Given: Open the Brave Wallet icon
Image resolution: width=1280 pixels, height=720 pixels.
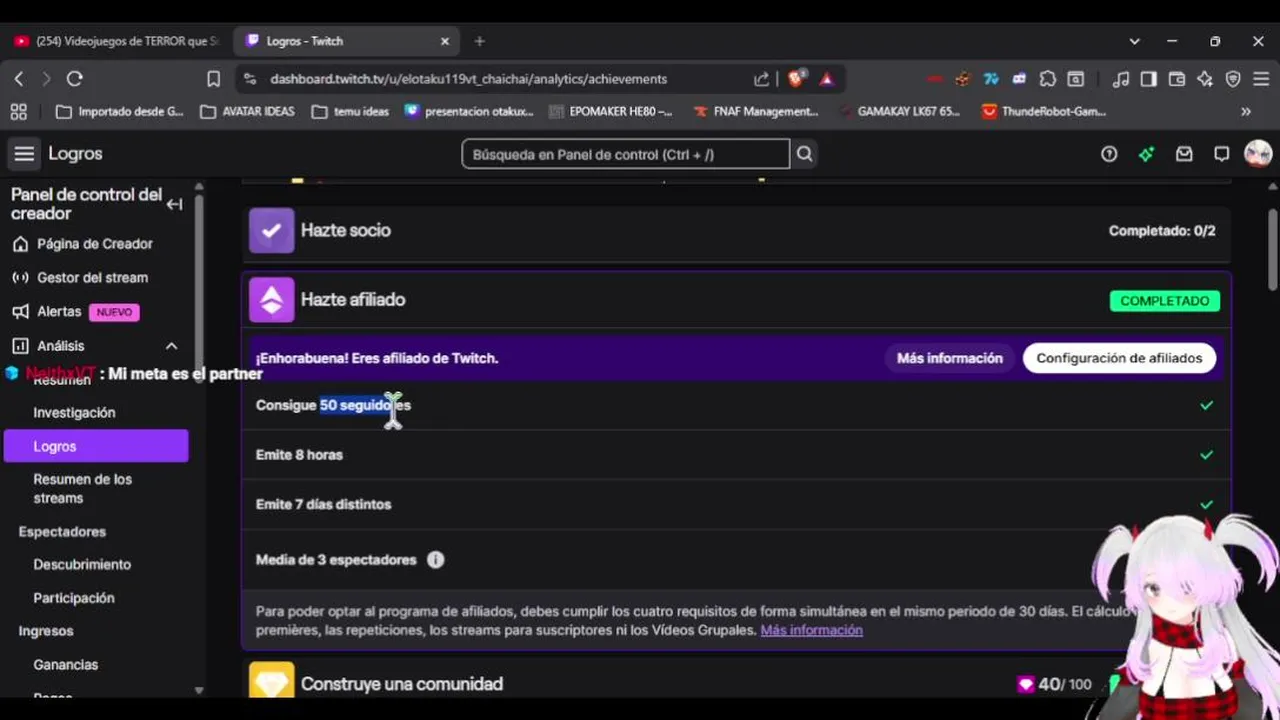Looking at the screenshot, I should (1177, 79).
